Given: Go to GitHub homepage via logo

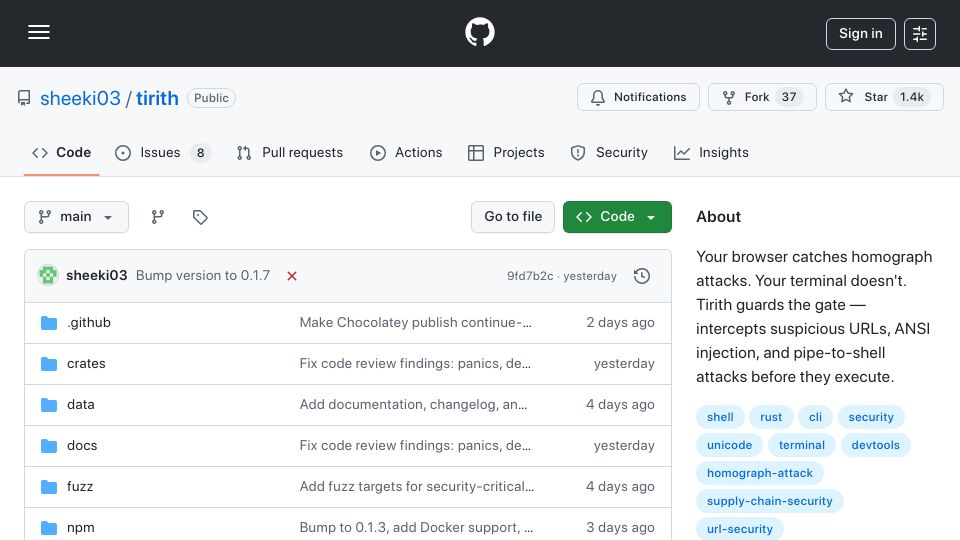Looking at the screenshot, I should tap(479, 32).
